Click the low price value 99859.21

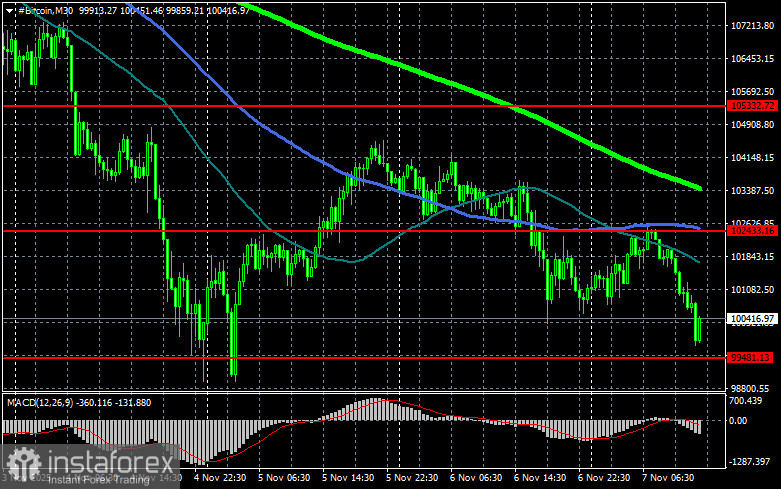click(184, 10)
